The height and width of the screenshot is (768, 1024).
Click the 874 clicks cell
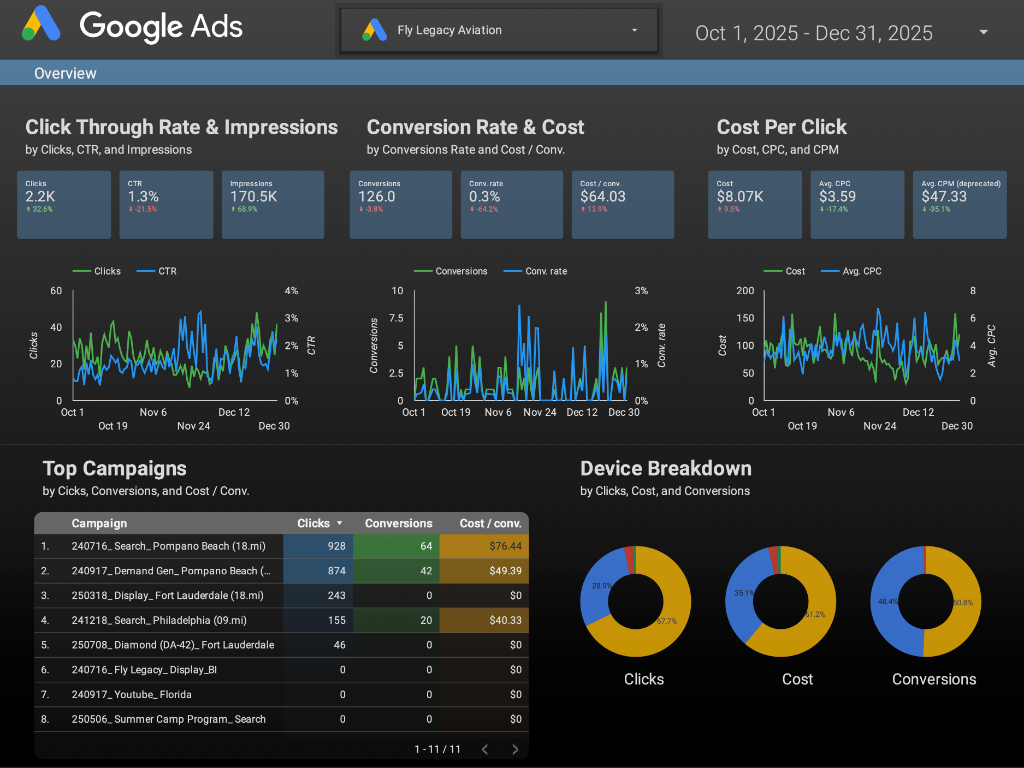point(318,571)
